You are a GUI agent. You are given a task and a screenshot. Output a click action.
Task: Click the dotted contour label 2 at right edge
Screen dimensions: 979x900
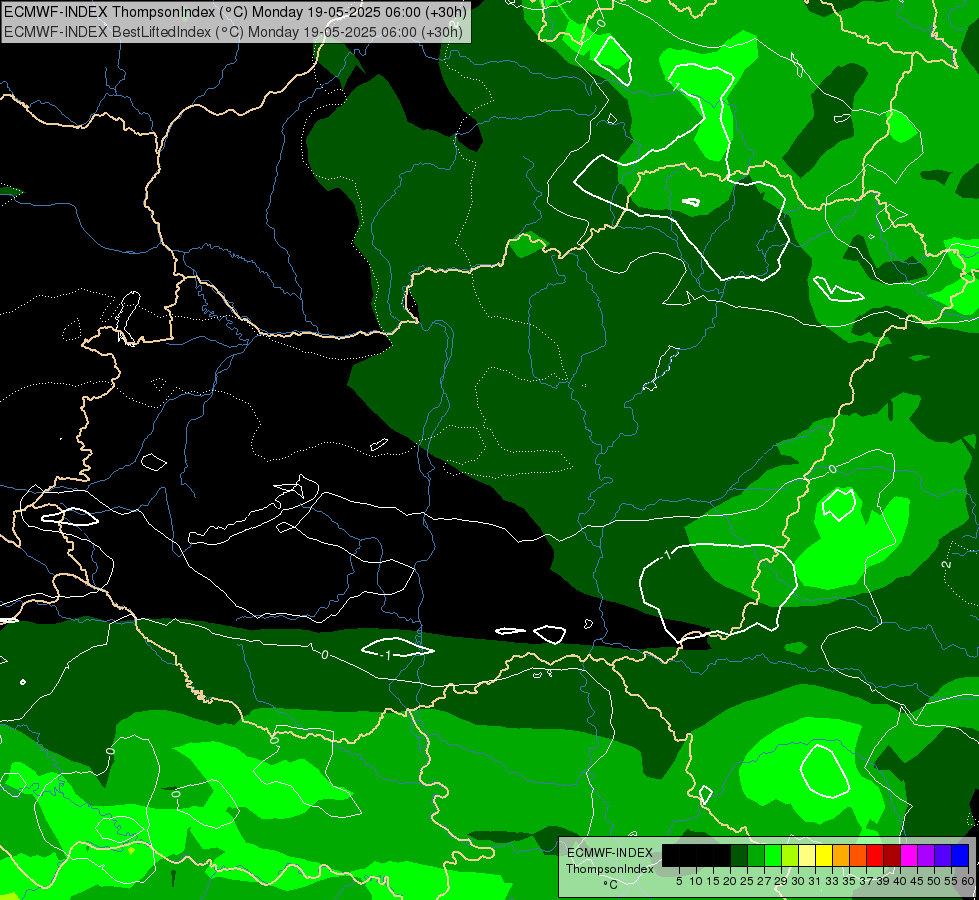pos(947,564)
